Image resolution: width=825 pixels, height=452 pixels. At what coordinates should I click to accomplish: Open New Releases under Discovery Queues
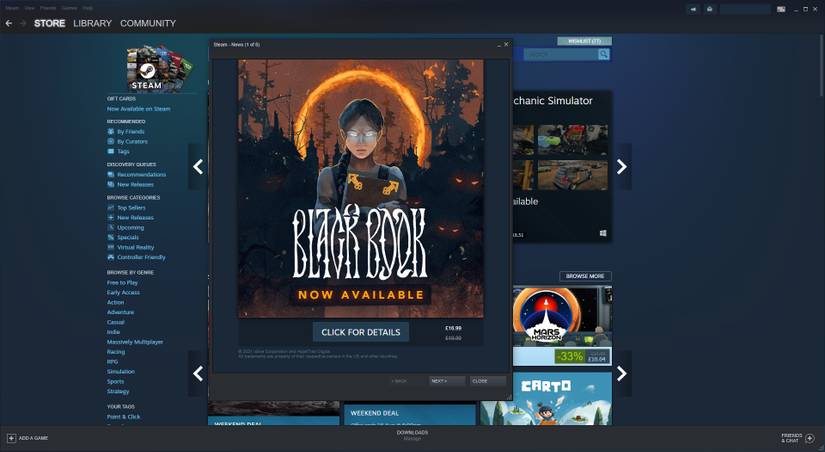tap(135, 185)
